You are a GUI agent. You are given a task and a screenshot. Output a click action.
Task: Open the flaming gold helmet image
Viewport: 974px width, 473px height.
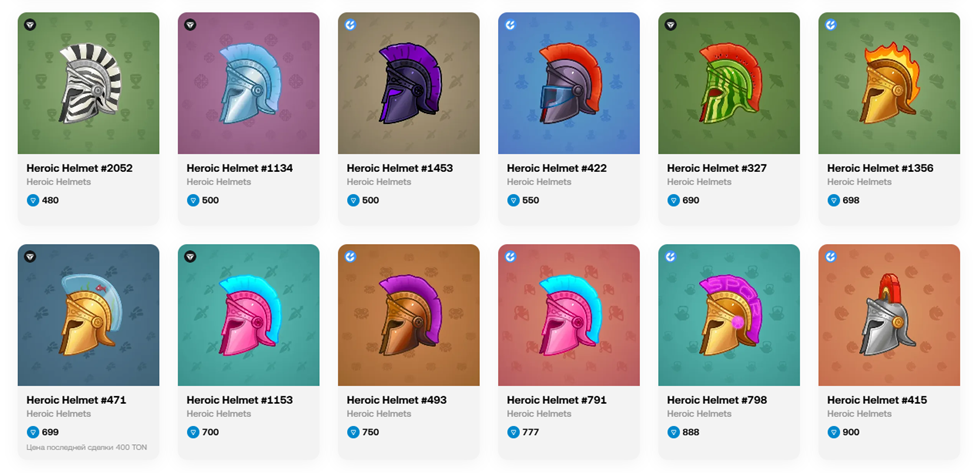[888, 84]
